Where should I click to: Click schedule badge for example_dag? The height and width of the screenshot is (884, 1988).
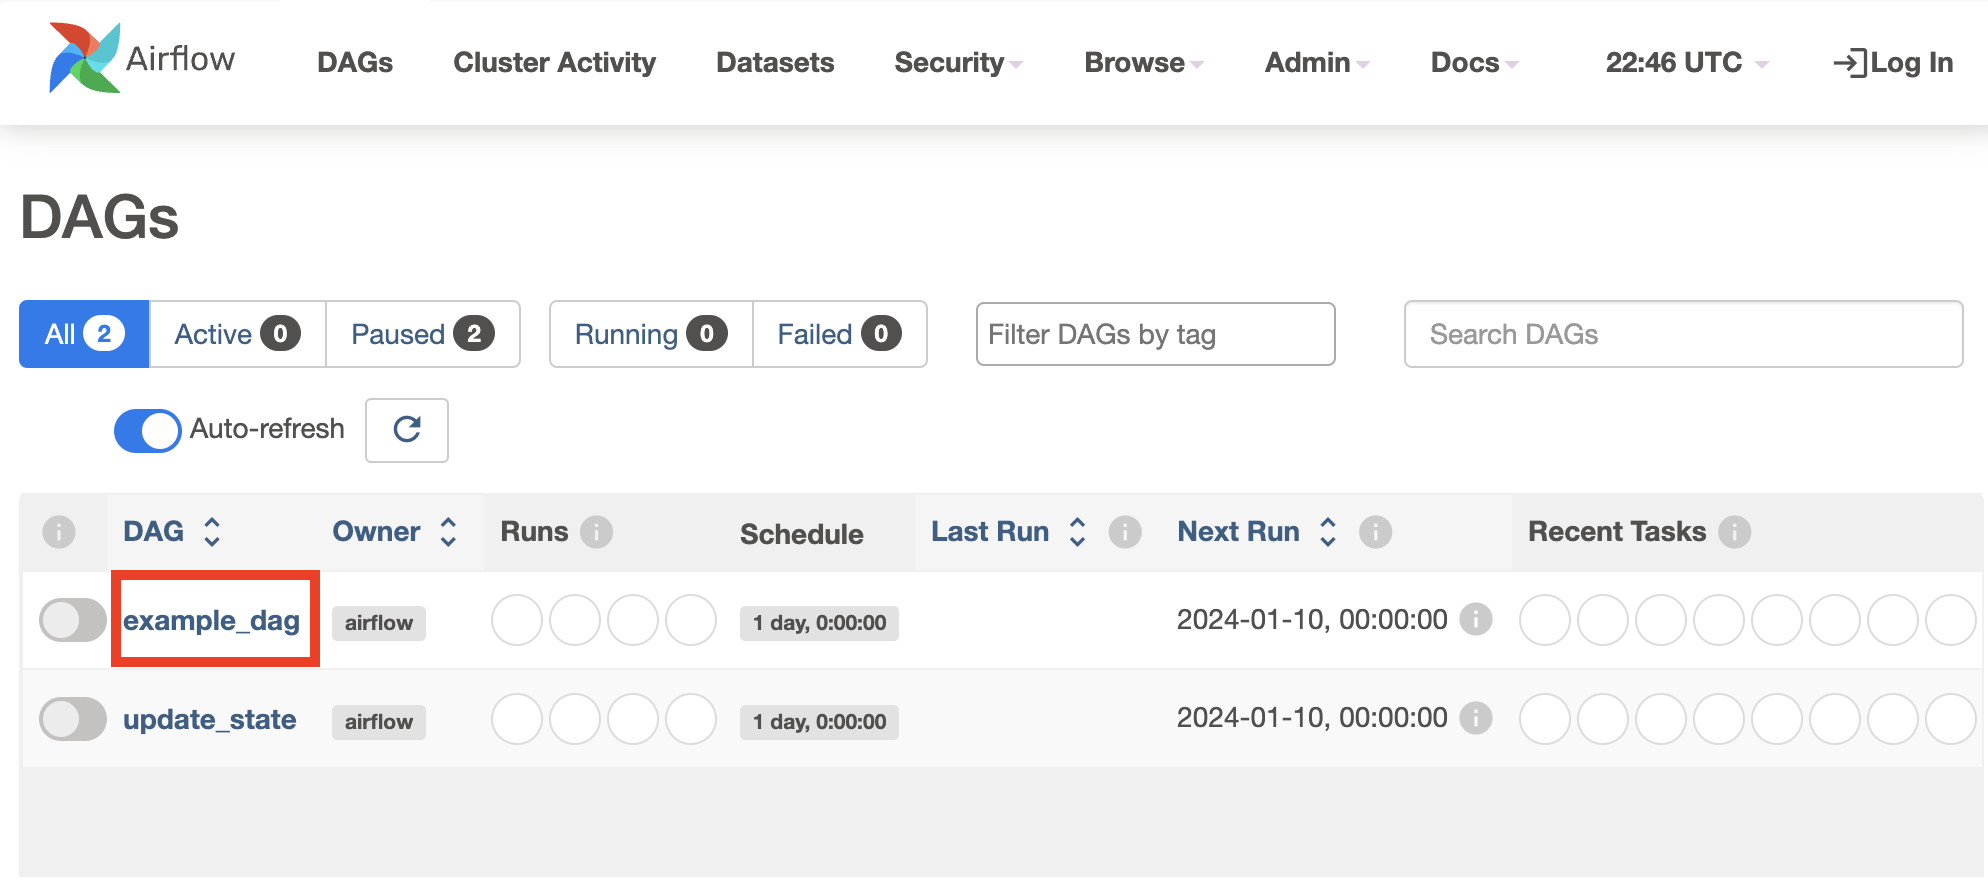[x=819, y=623]
